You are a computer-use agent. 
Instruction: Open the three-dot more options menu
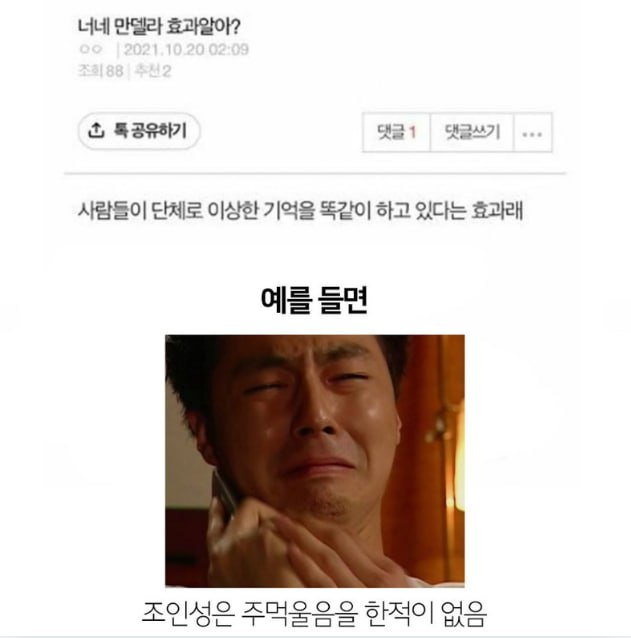coord(533,133)
